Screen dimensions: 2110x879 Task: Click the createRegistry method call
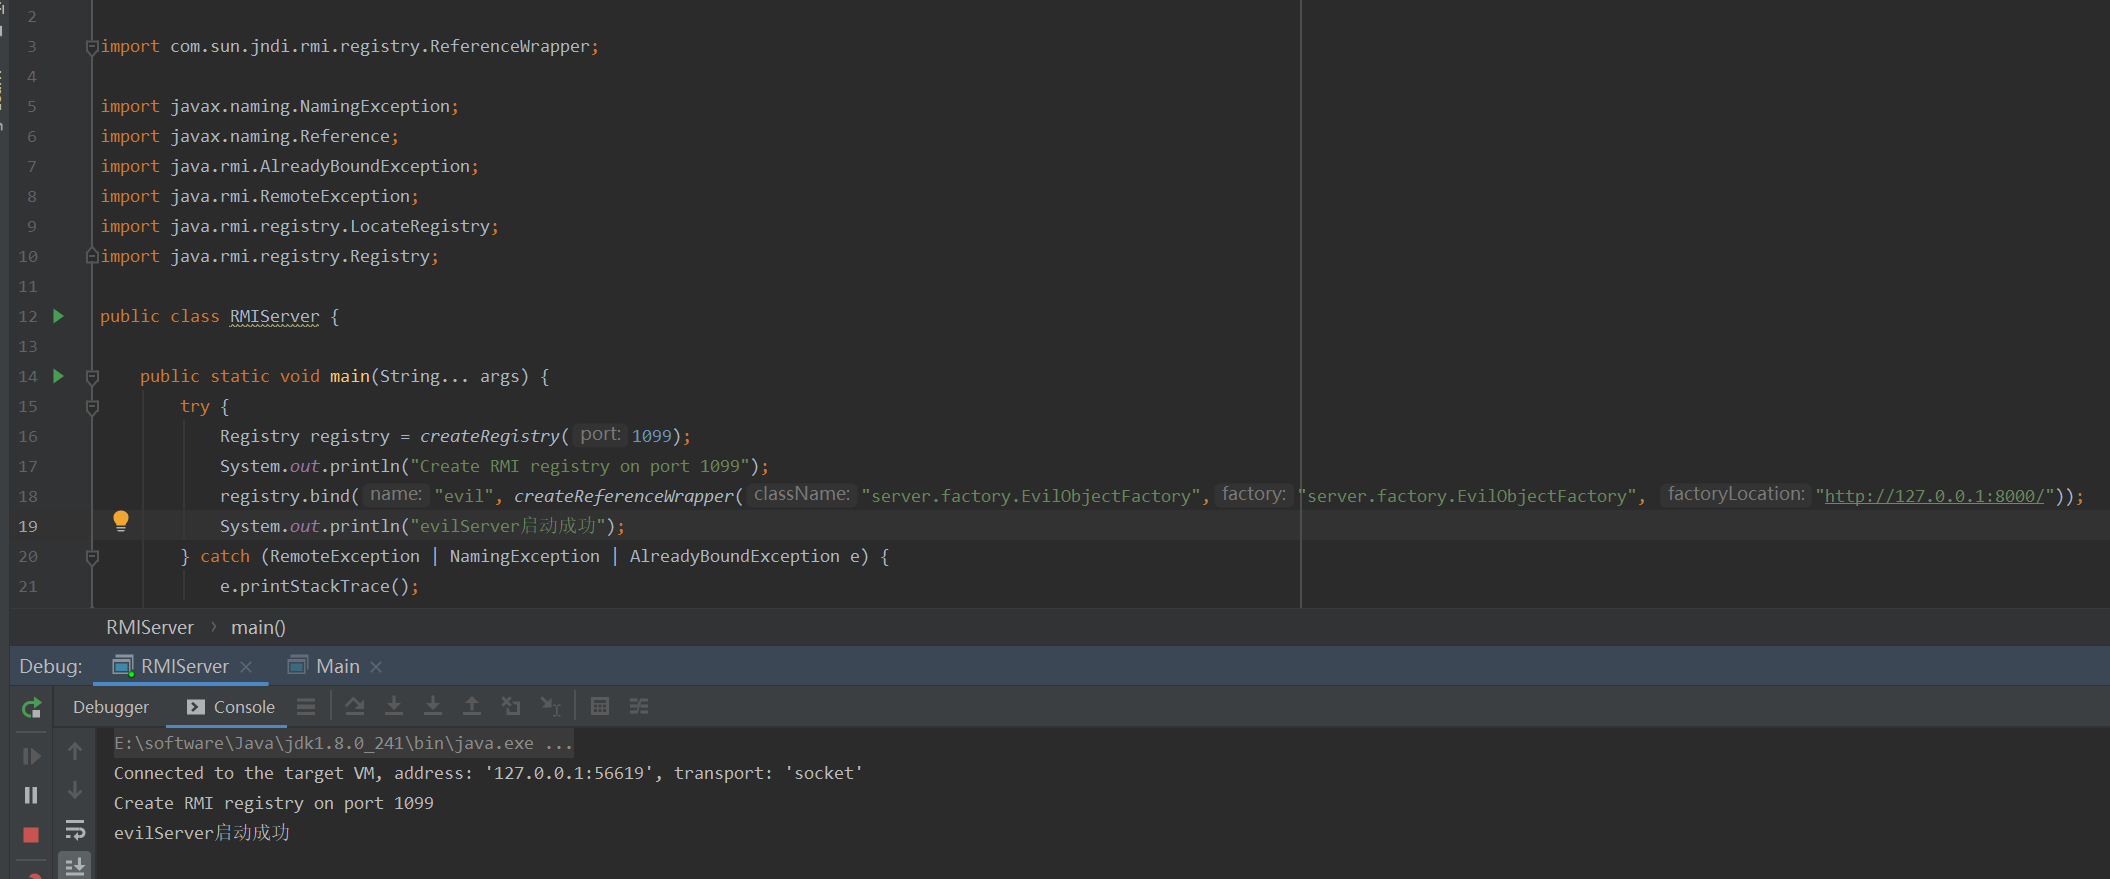489,436
